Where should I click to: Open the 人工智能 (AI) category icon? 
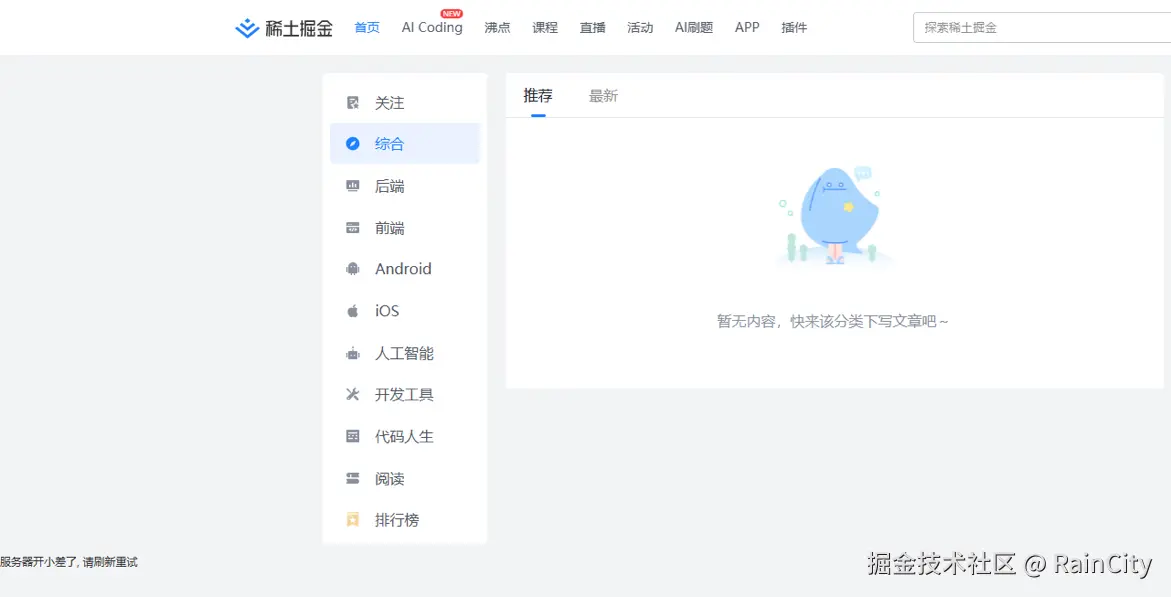[x=352, y=352]
